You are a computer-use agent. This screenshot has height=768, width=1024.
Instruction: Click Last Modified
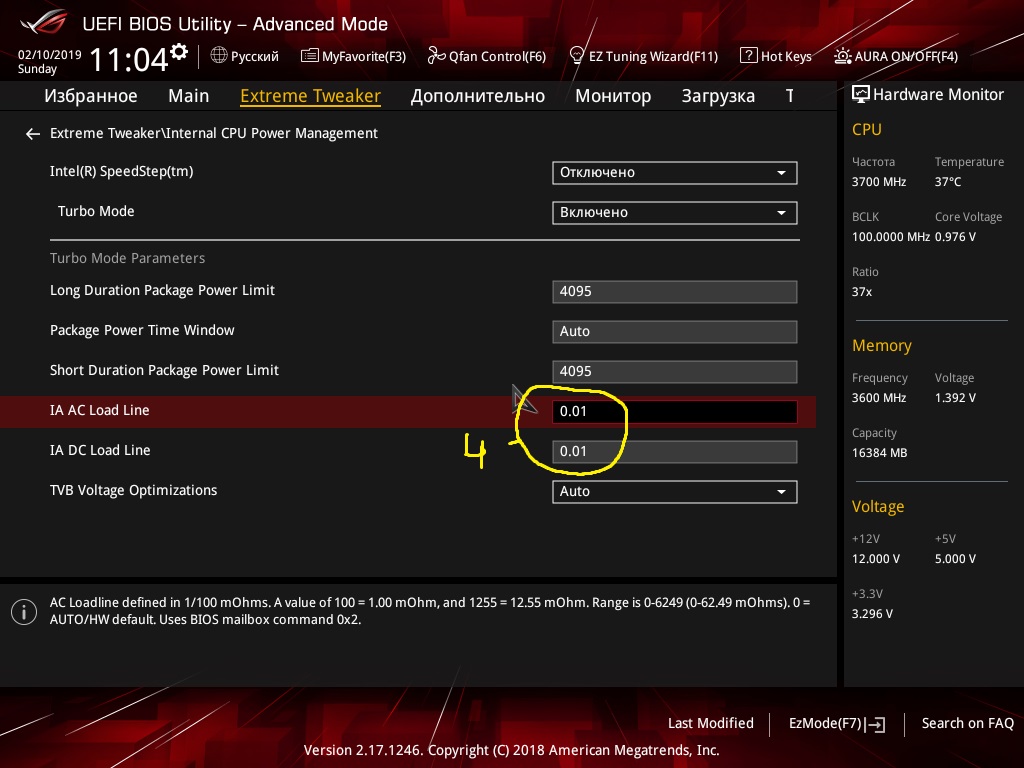pyautogui.click(x=711, y=724)
